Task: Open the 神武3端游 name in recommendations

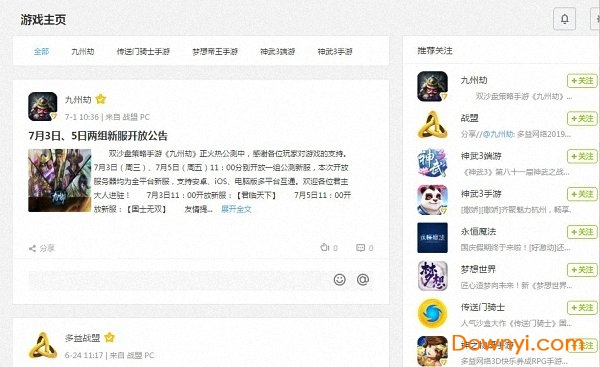Action: (481, 156)
